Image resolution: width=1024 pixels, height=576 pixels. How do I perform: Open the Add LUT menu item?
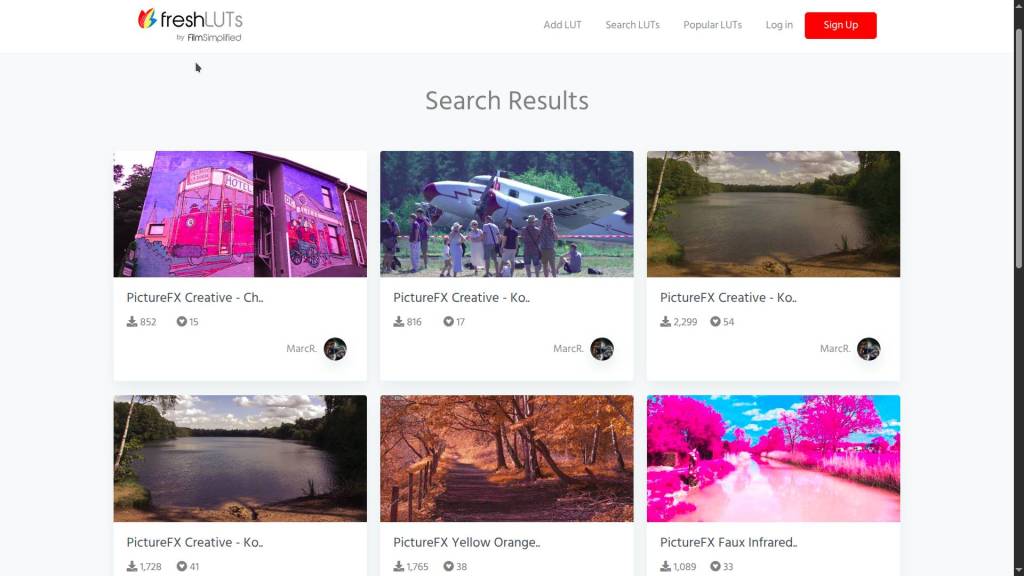click(x=562, y=25)
